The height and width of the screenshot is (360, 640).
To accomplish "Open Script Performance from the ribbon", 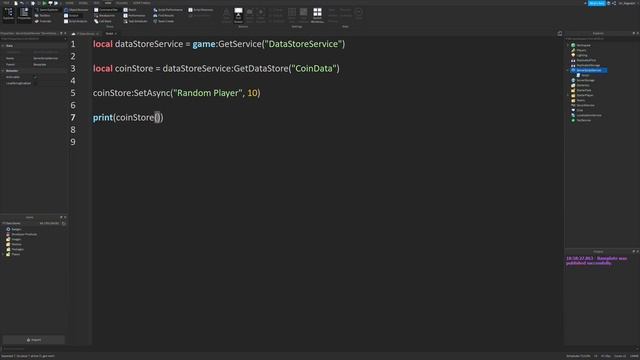I will [x=168, y=10].
